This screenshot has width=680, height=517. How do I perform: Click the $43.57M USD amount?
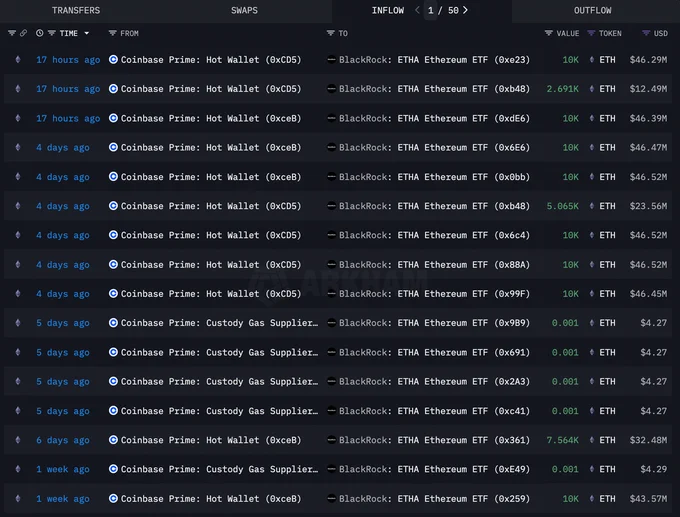648,499
